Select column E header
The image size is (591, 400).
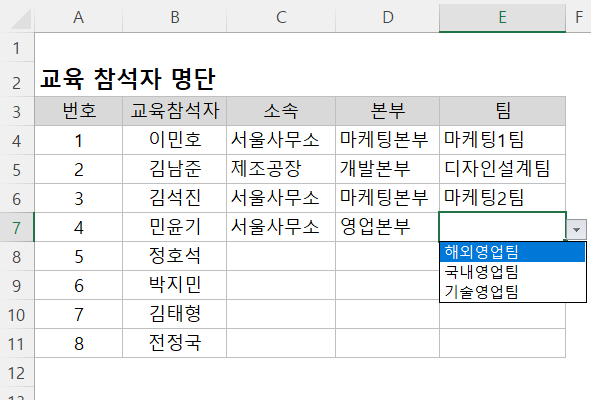pos(502,17)
